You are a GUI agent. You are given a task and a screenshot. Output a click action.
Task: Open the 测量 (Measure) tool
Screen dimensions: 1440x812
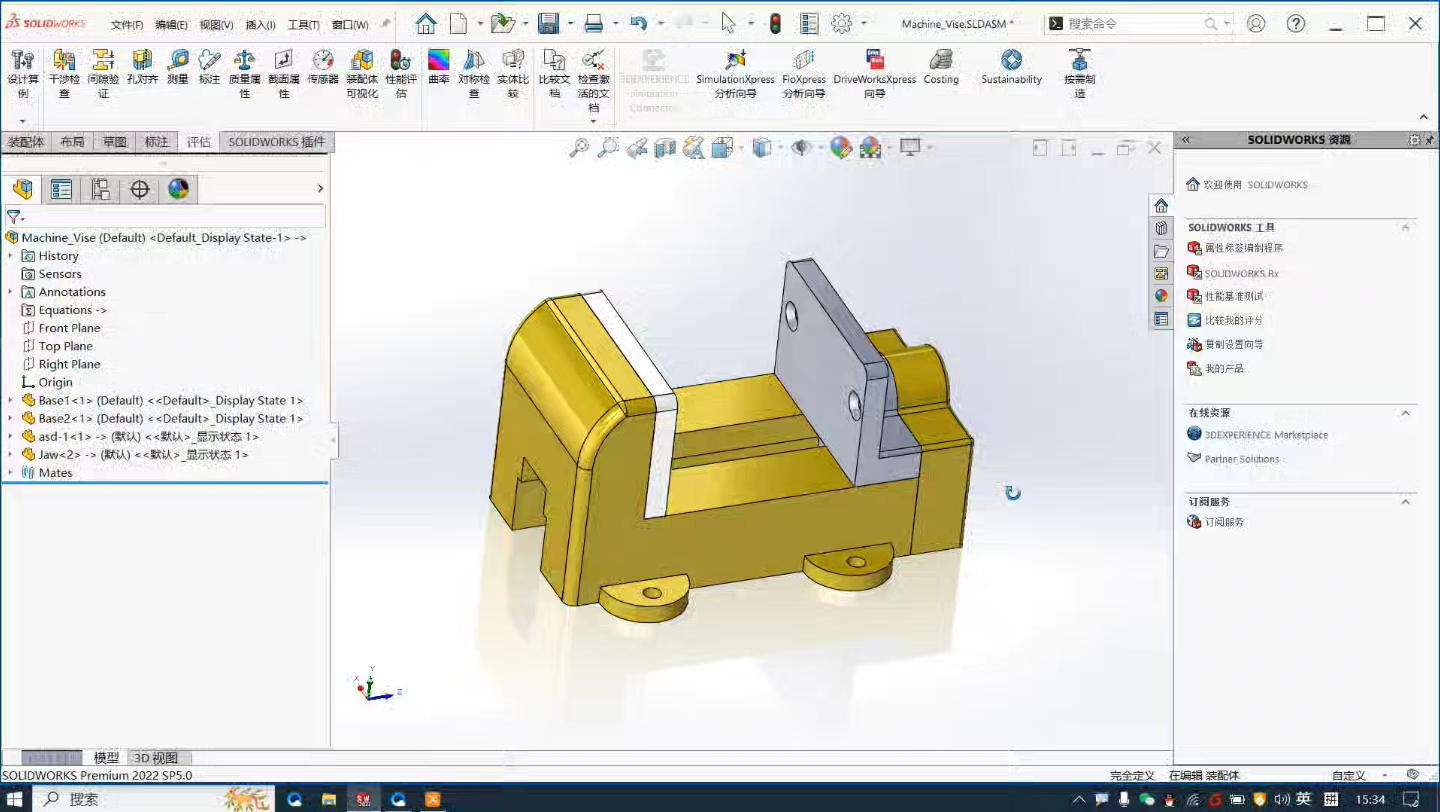pos(175,69)
